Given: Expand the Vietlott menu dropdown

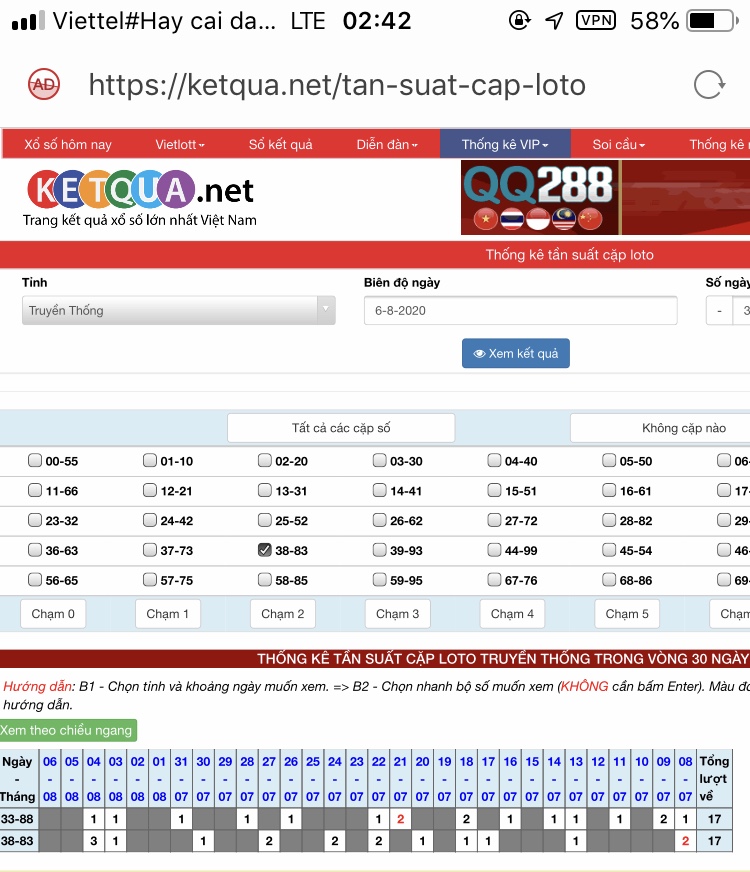Looking at the screenshot, I should [x=180, y=145].
